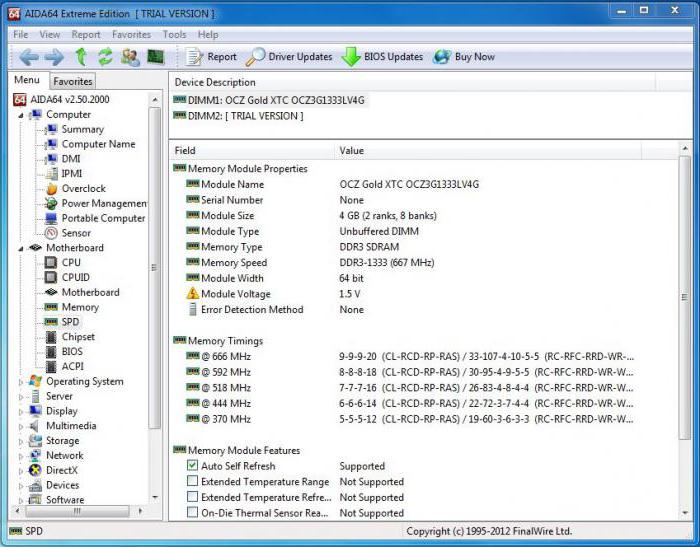This screenshot has height=547, width=700.
Task: Open the File menu
Action: tap(21, 35)
